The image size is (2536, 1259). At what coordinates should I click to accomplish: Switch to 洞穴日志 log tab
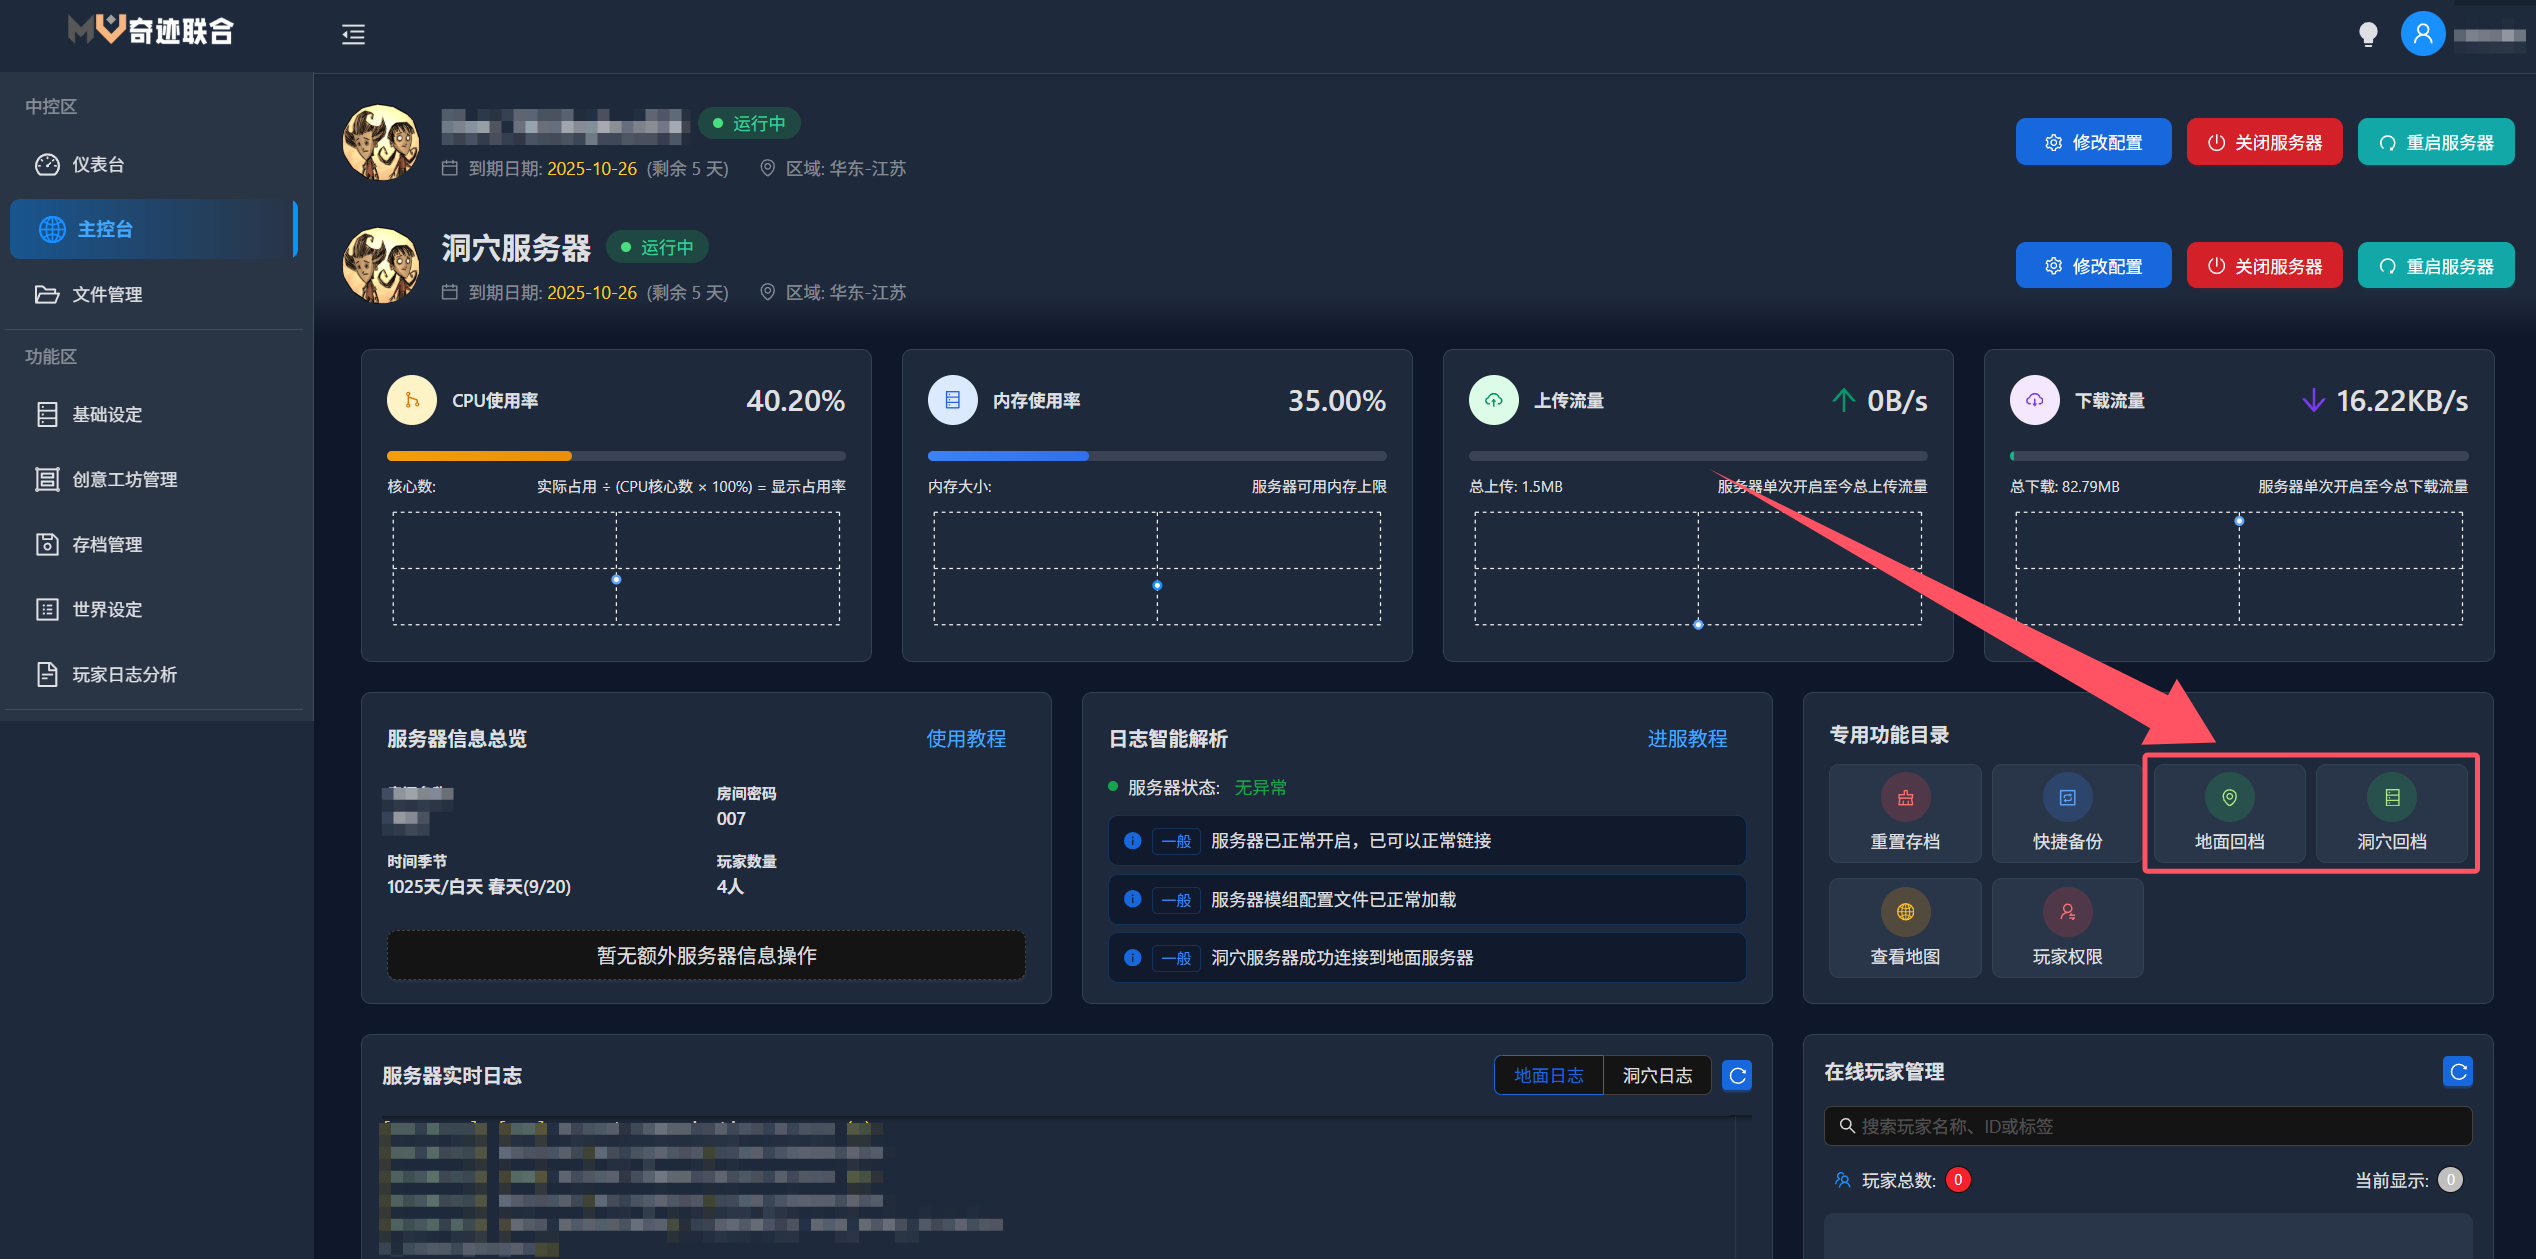click(1657, 1075)
